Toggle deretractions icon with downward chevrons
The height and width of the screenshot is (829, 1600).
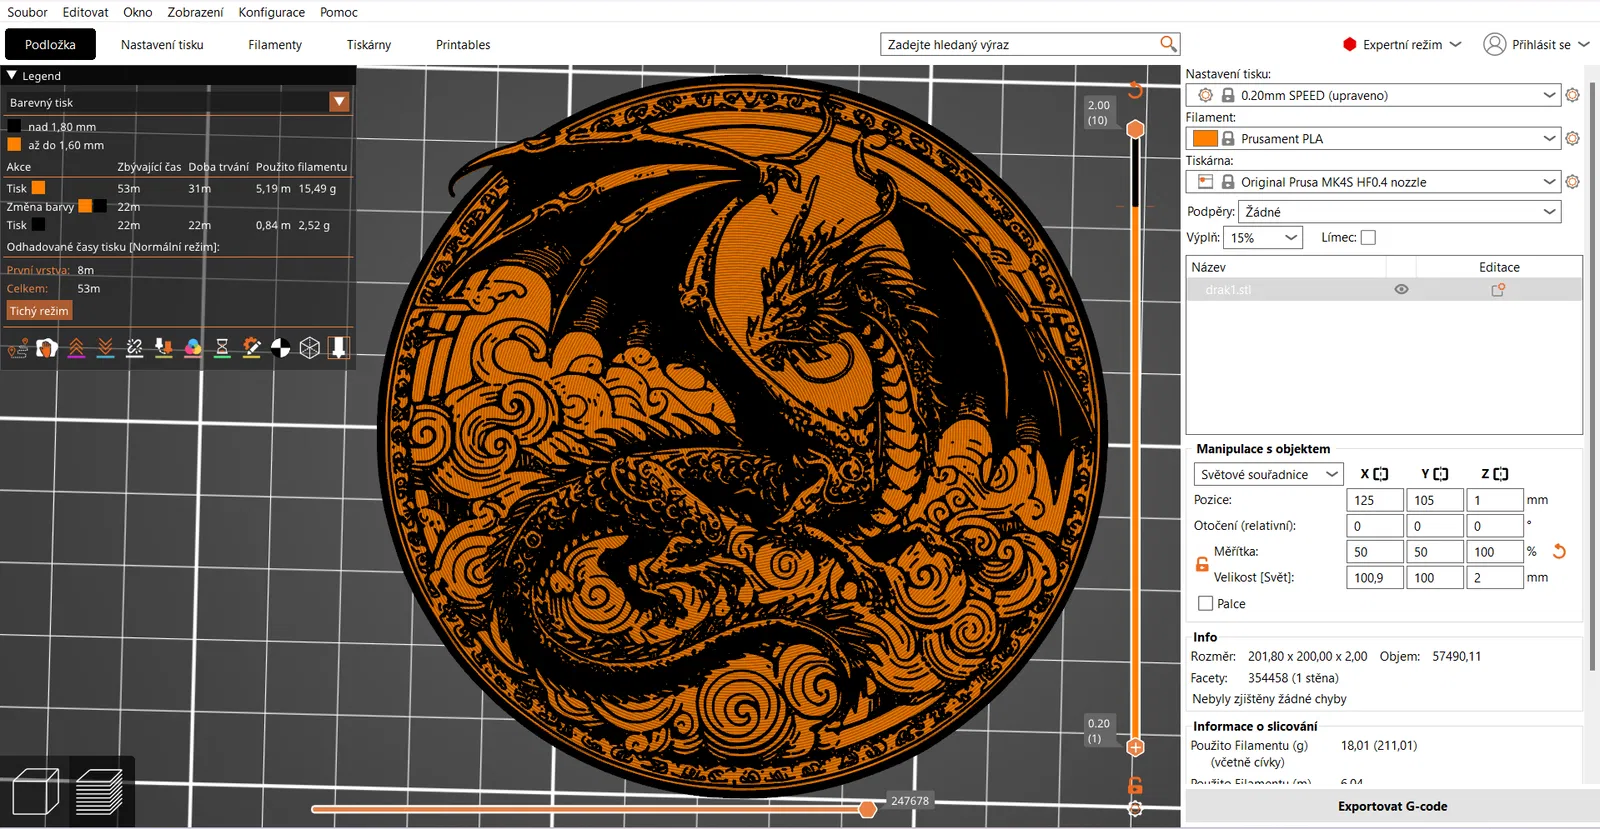105,348
